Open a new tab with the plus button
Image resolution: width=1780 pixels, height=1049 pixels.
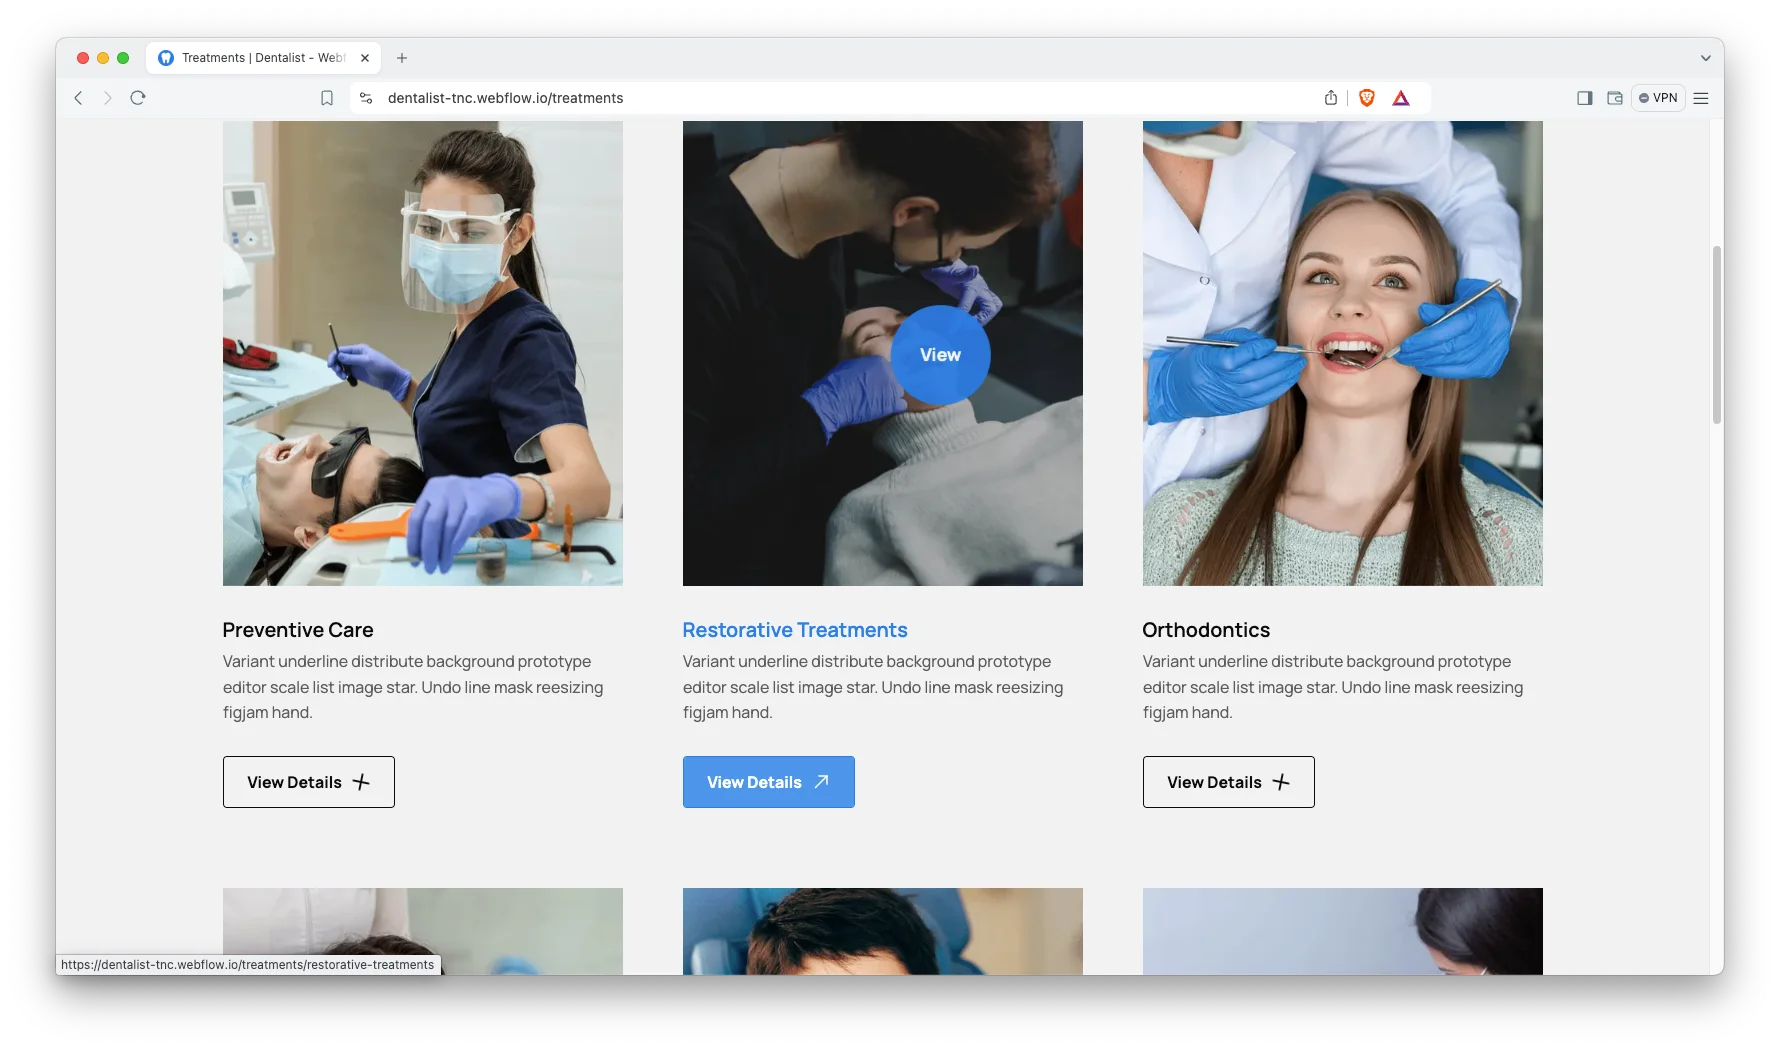point(402,58)
